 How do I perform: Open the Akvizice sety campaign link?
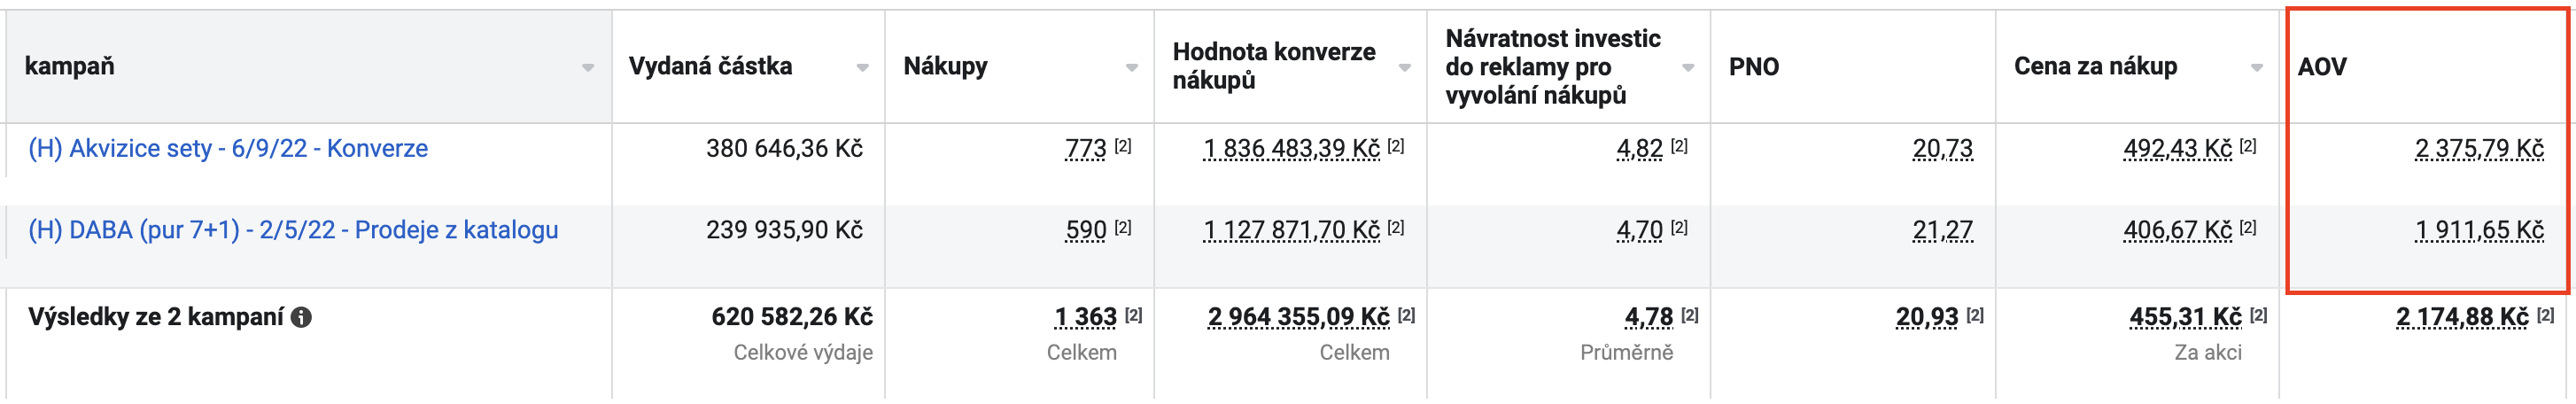coord(228,148)
